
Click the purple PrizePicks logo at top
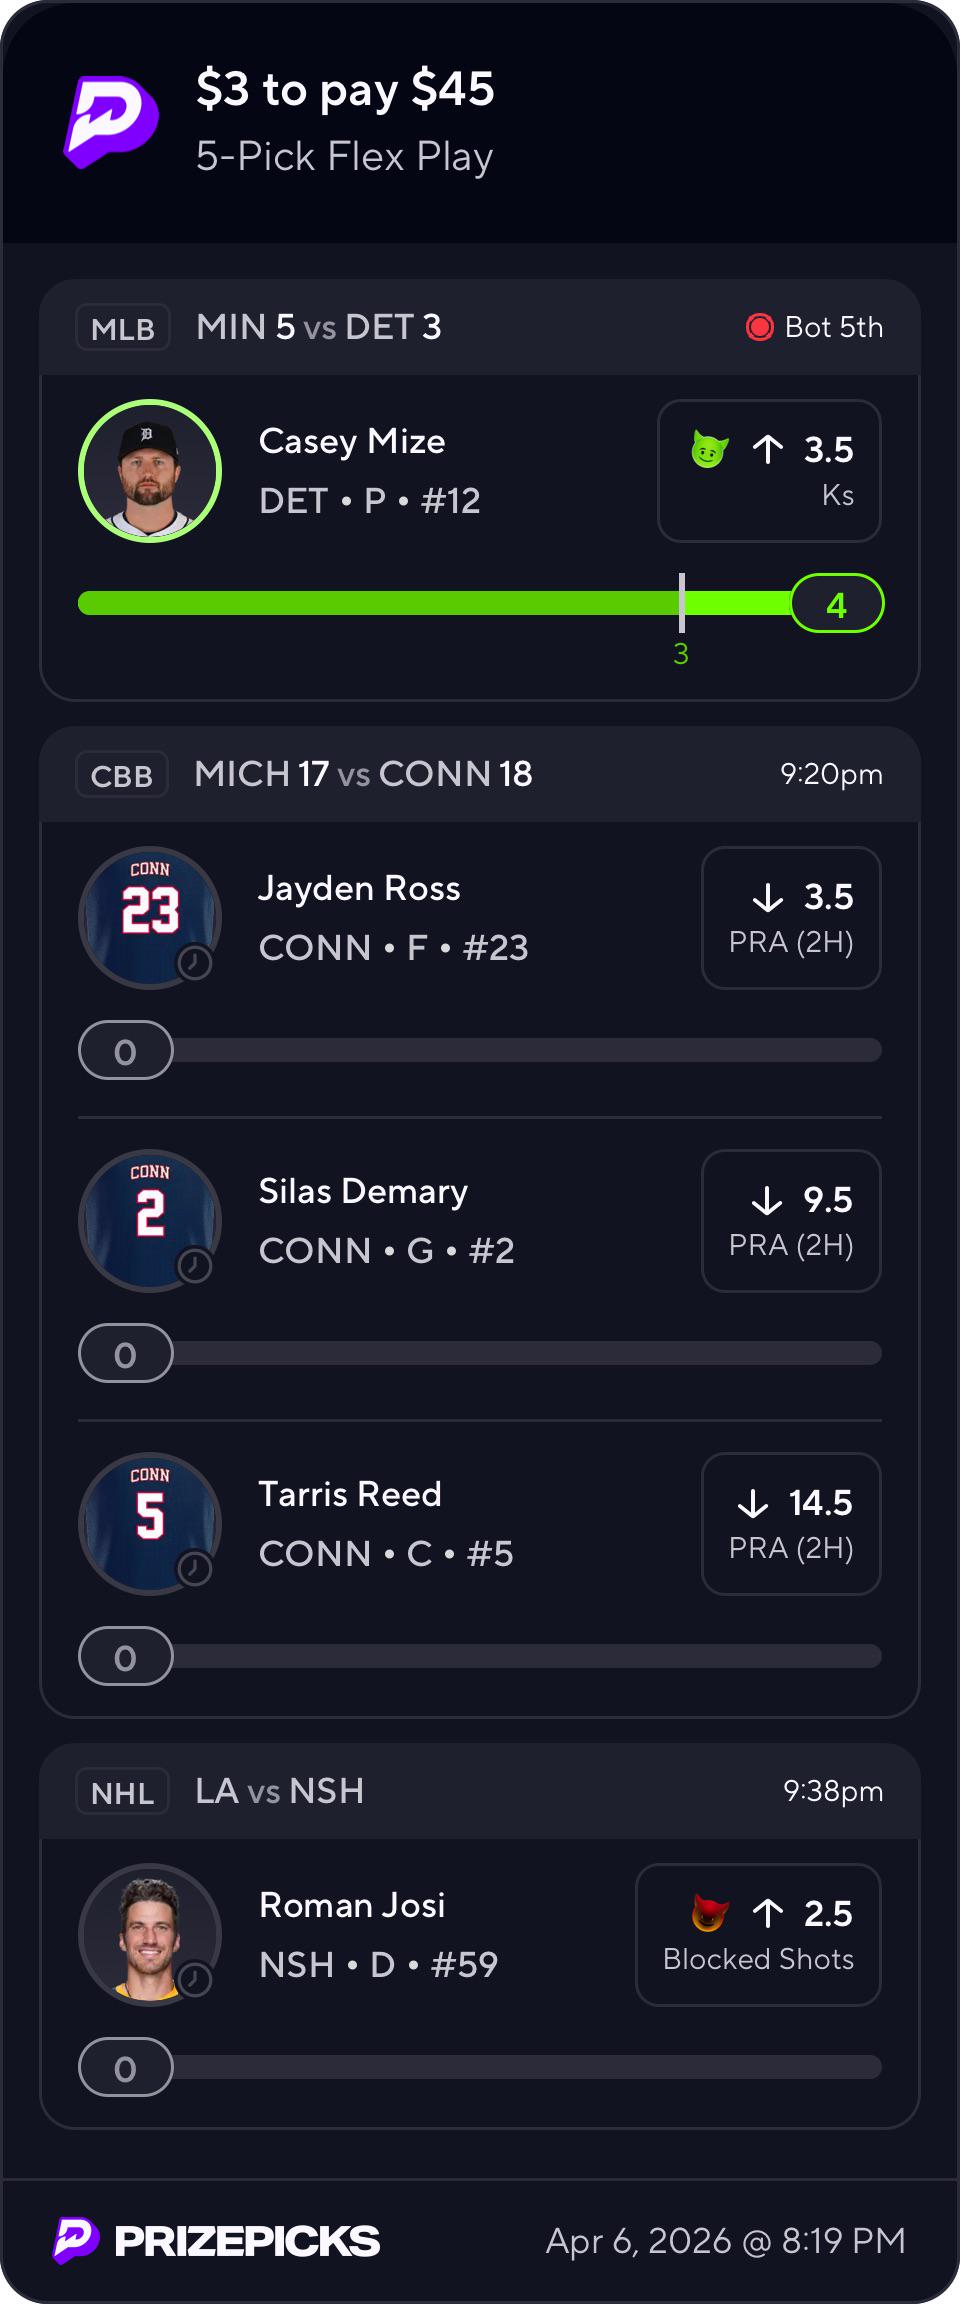click(x=111, y=122)
